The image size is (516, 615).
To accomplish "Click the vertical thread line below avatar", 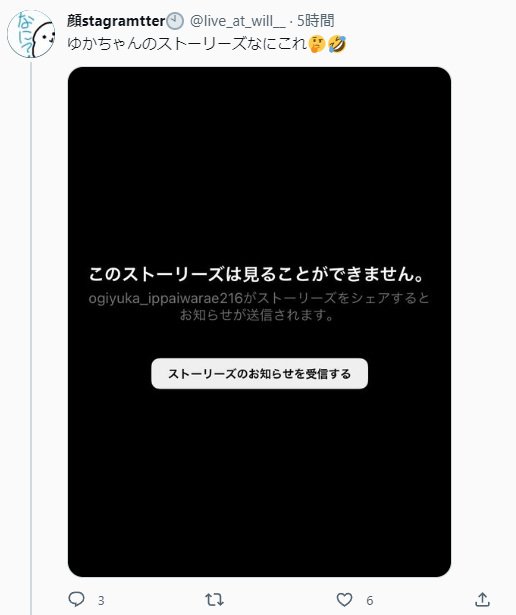I will click(31, 337).
